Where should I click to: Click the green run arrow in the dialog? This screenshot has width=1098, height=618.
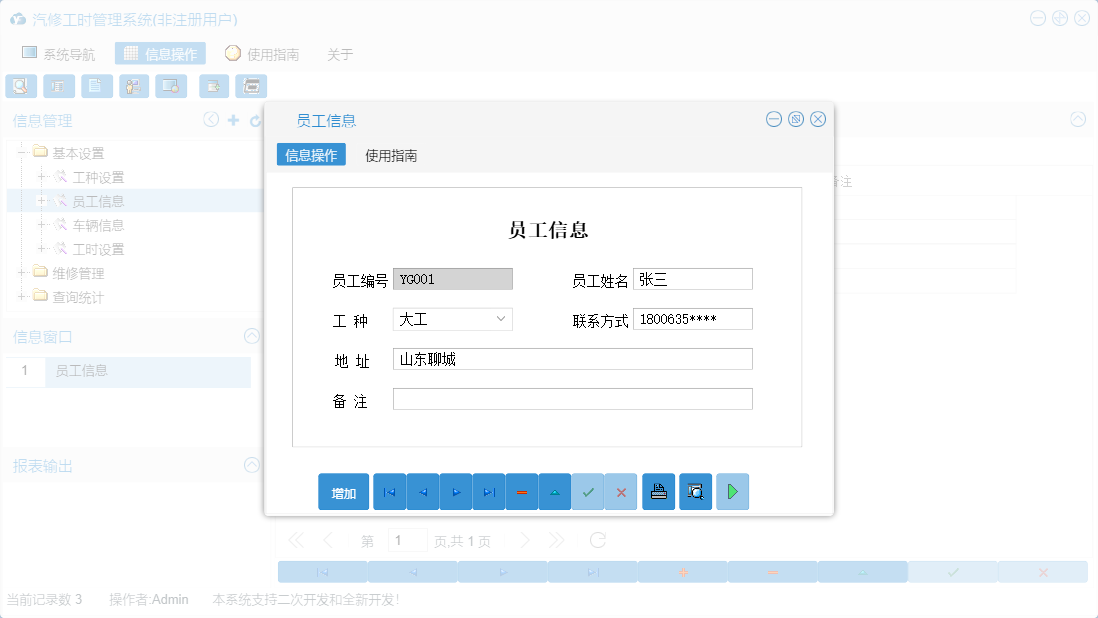point(732,491)
